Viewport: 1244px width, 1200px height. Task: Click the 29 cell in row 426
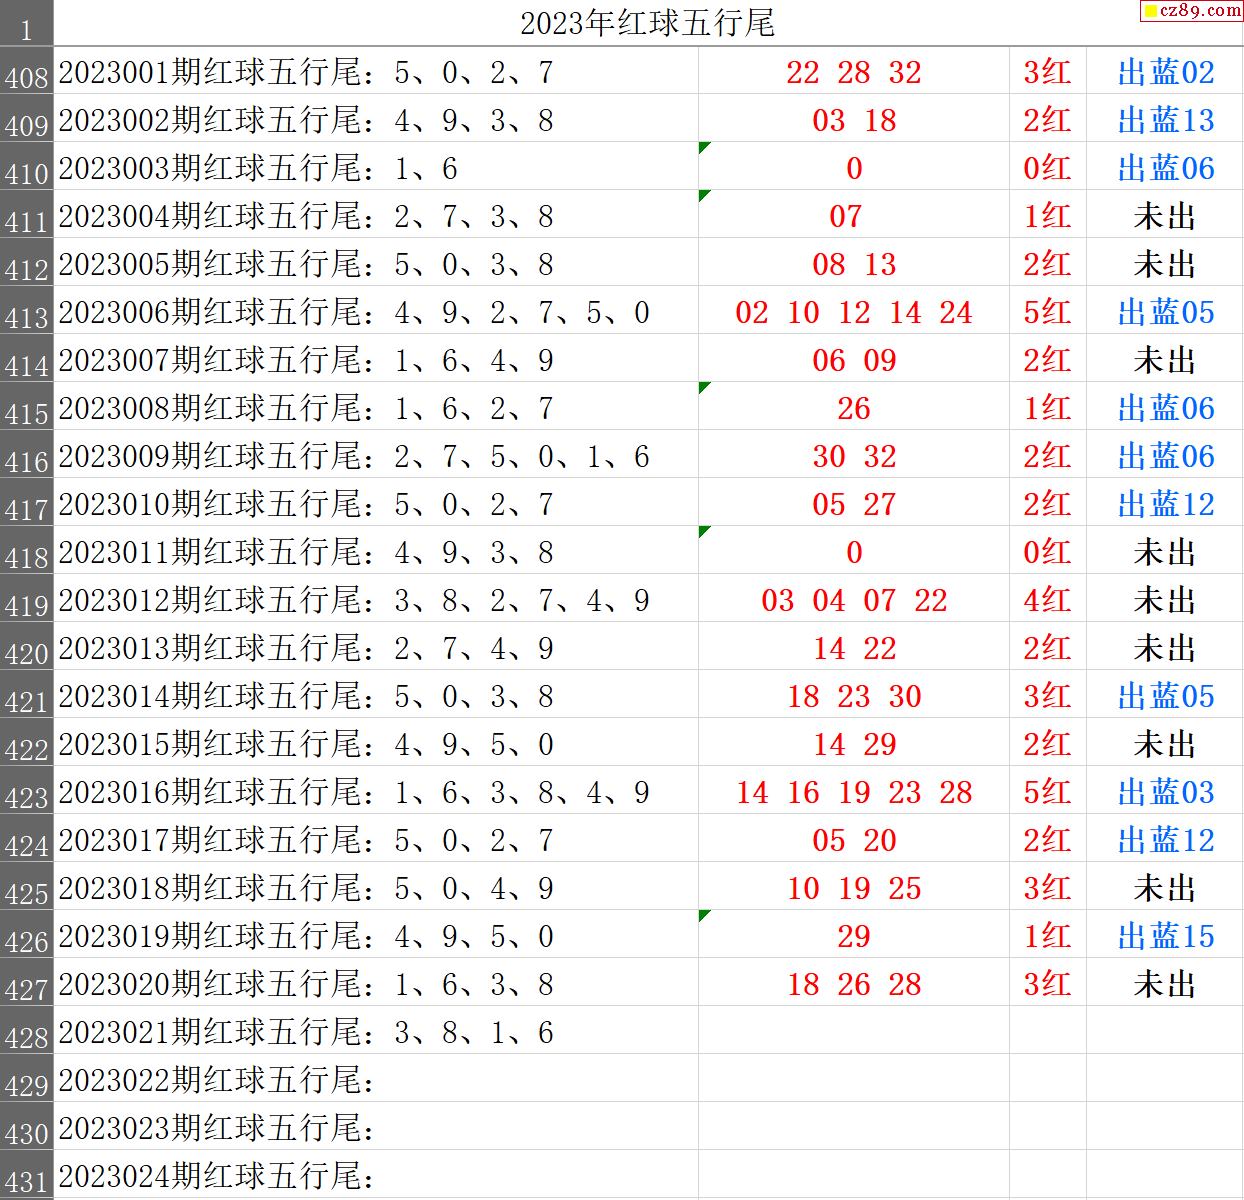pyautogui.click(x=854, y=935)
